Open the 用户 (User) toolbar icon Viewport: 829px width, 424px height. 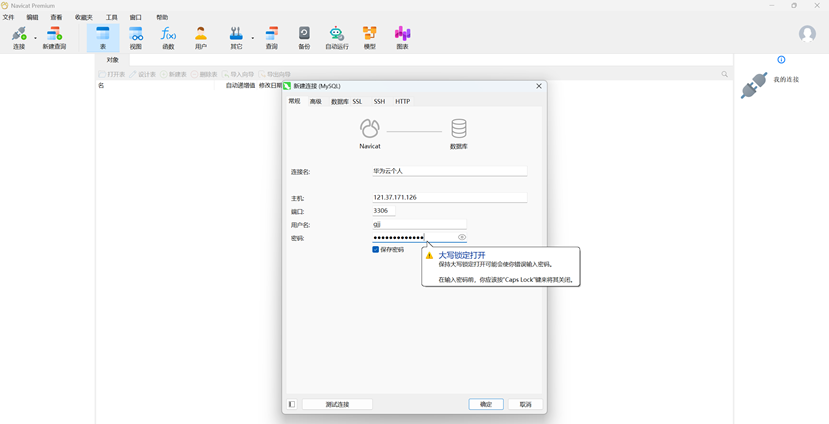200,38
